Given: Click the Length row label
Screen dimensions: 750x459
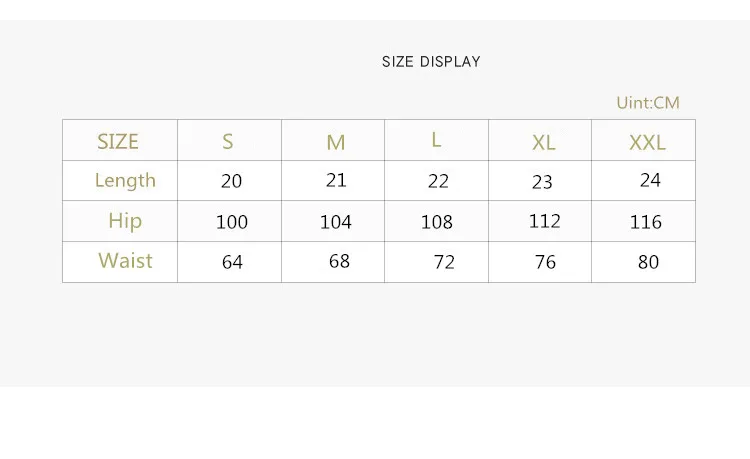Looking at the screenshot, I should coord(125,180).
